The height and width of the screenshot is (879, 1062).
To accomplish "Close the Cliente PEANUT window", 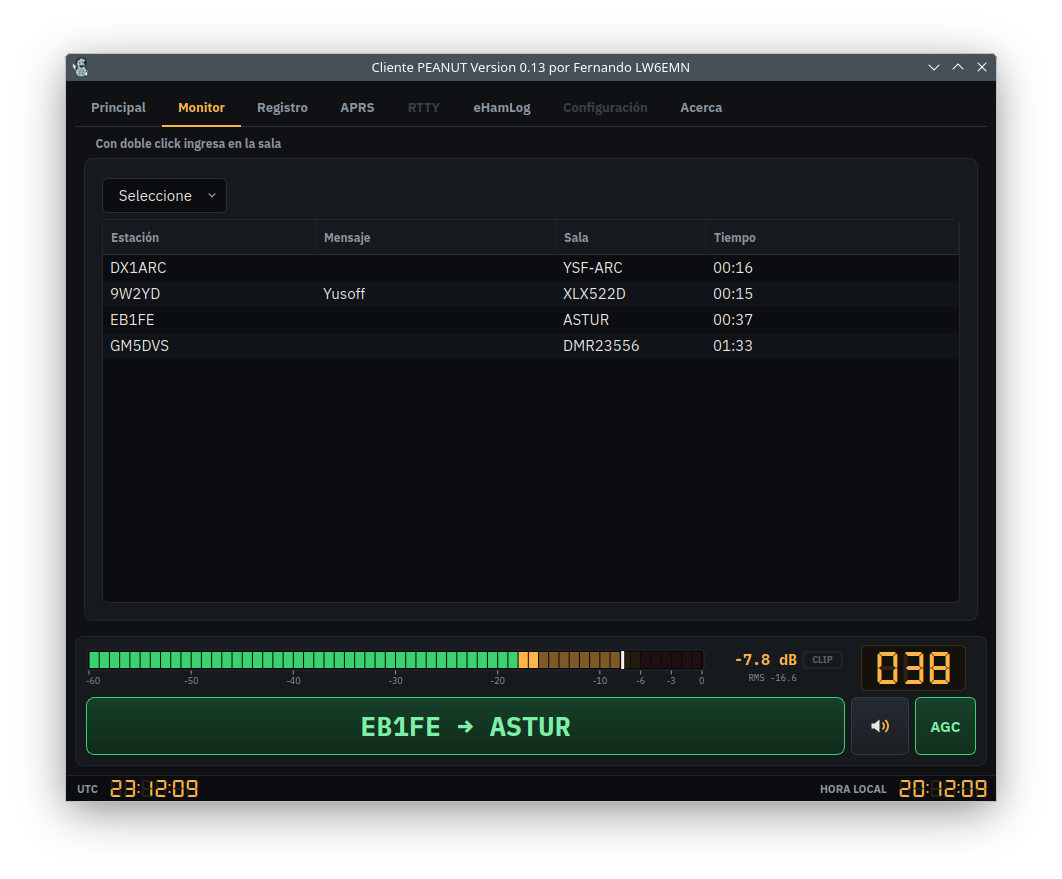I will click(981, 67).
